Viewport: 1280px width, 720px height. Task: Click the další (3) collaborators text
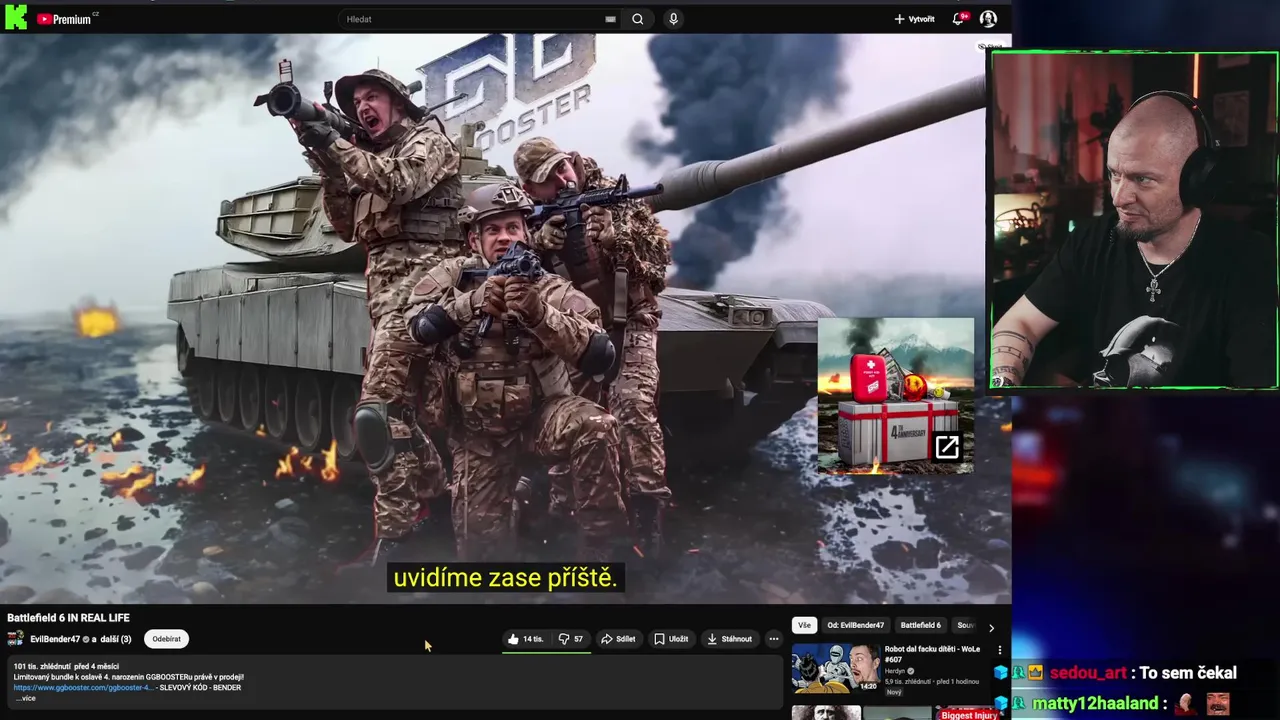(x=115, y=639)
